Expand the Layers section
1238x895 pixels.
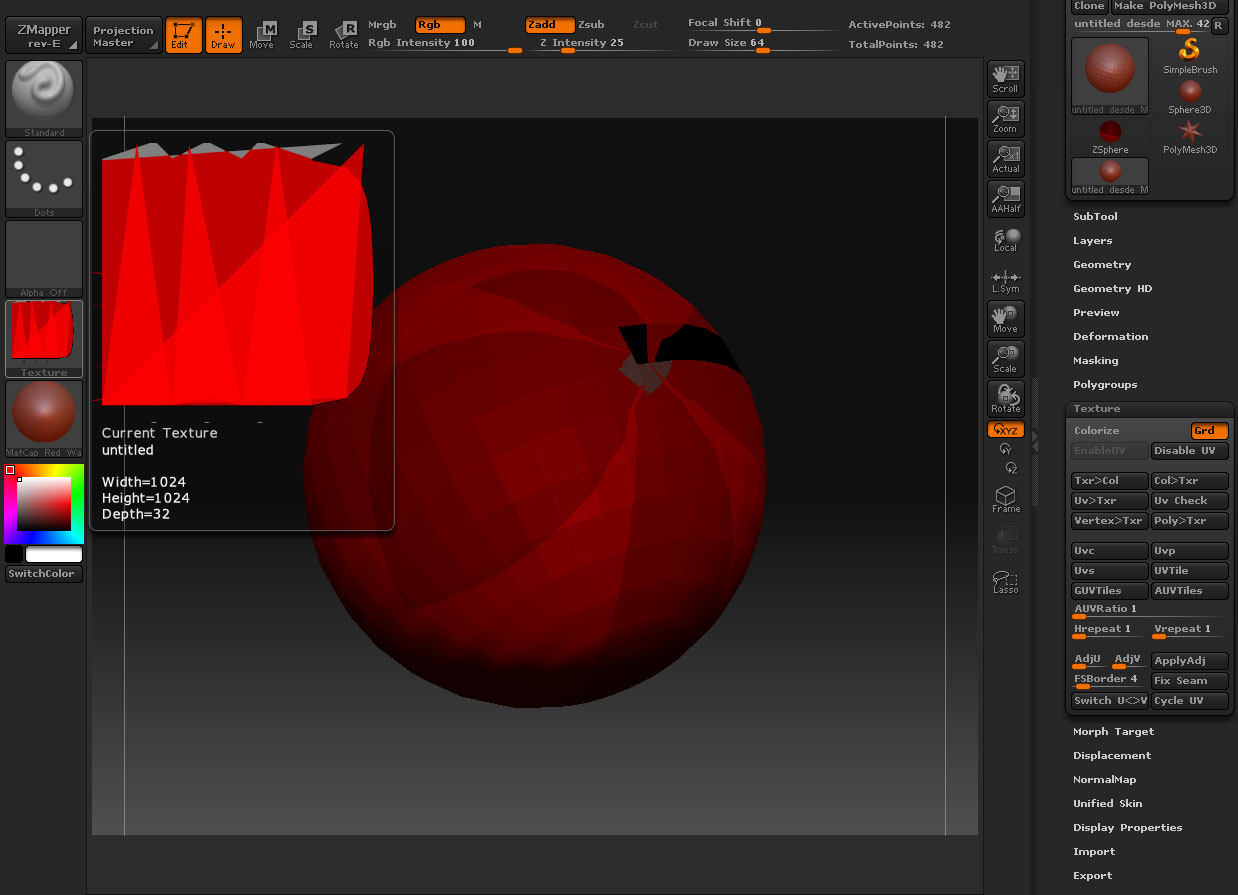coord(1092,241)
